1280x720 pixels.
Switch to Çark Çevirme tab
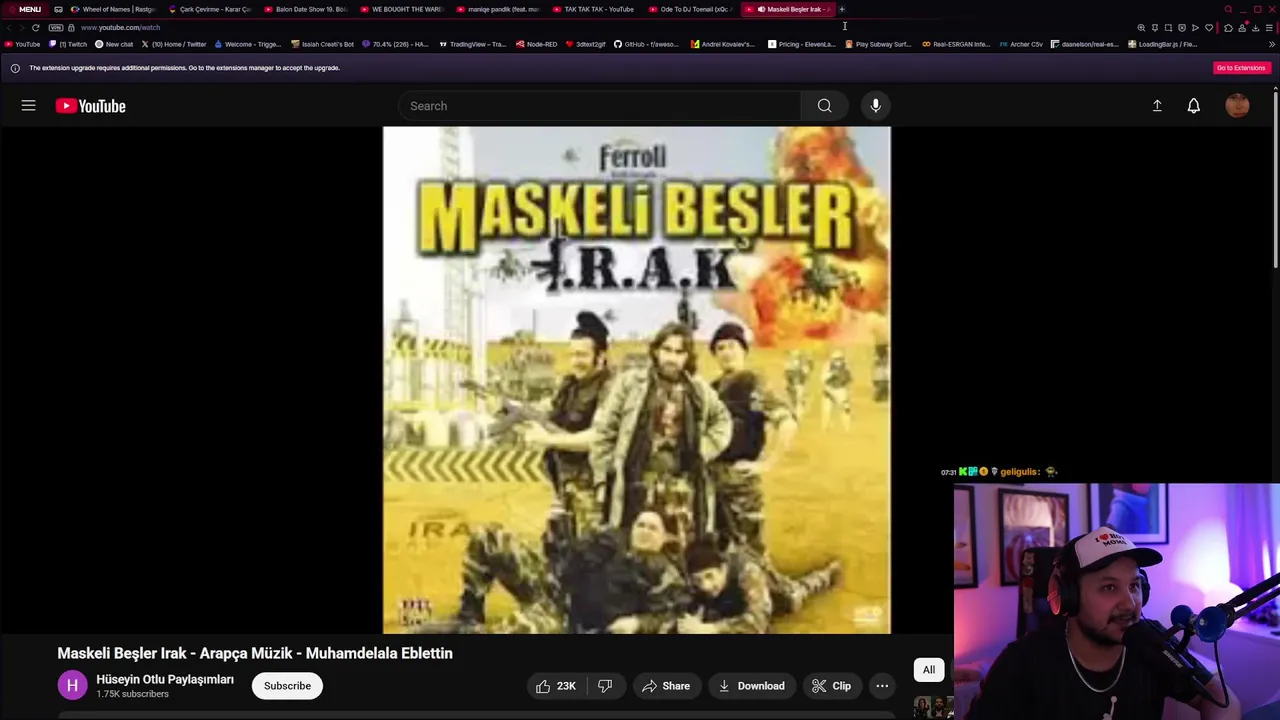210,9
